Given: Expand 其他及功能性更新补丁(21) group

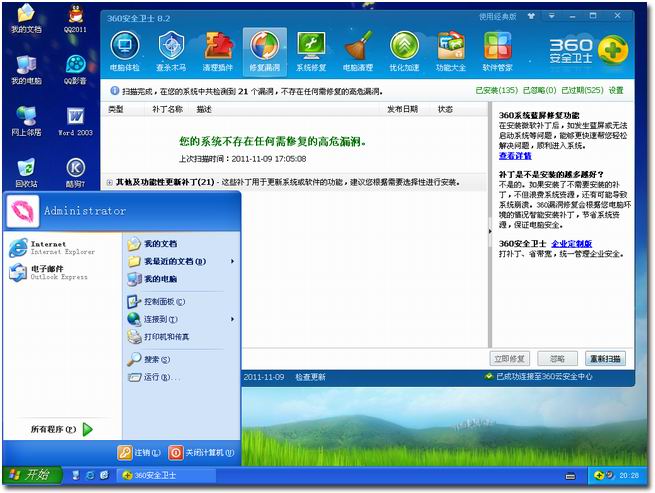Looking at the screenshot, I should (109, 182).
